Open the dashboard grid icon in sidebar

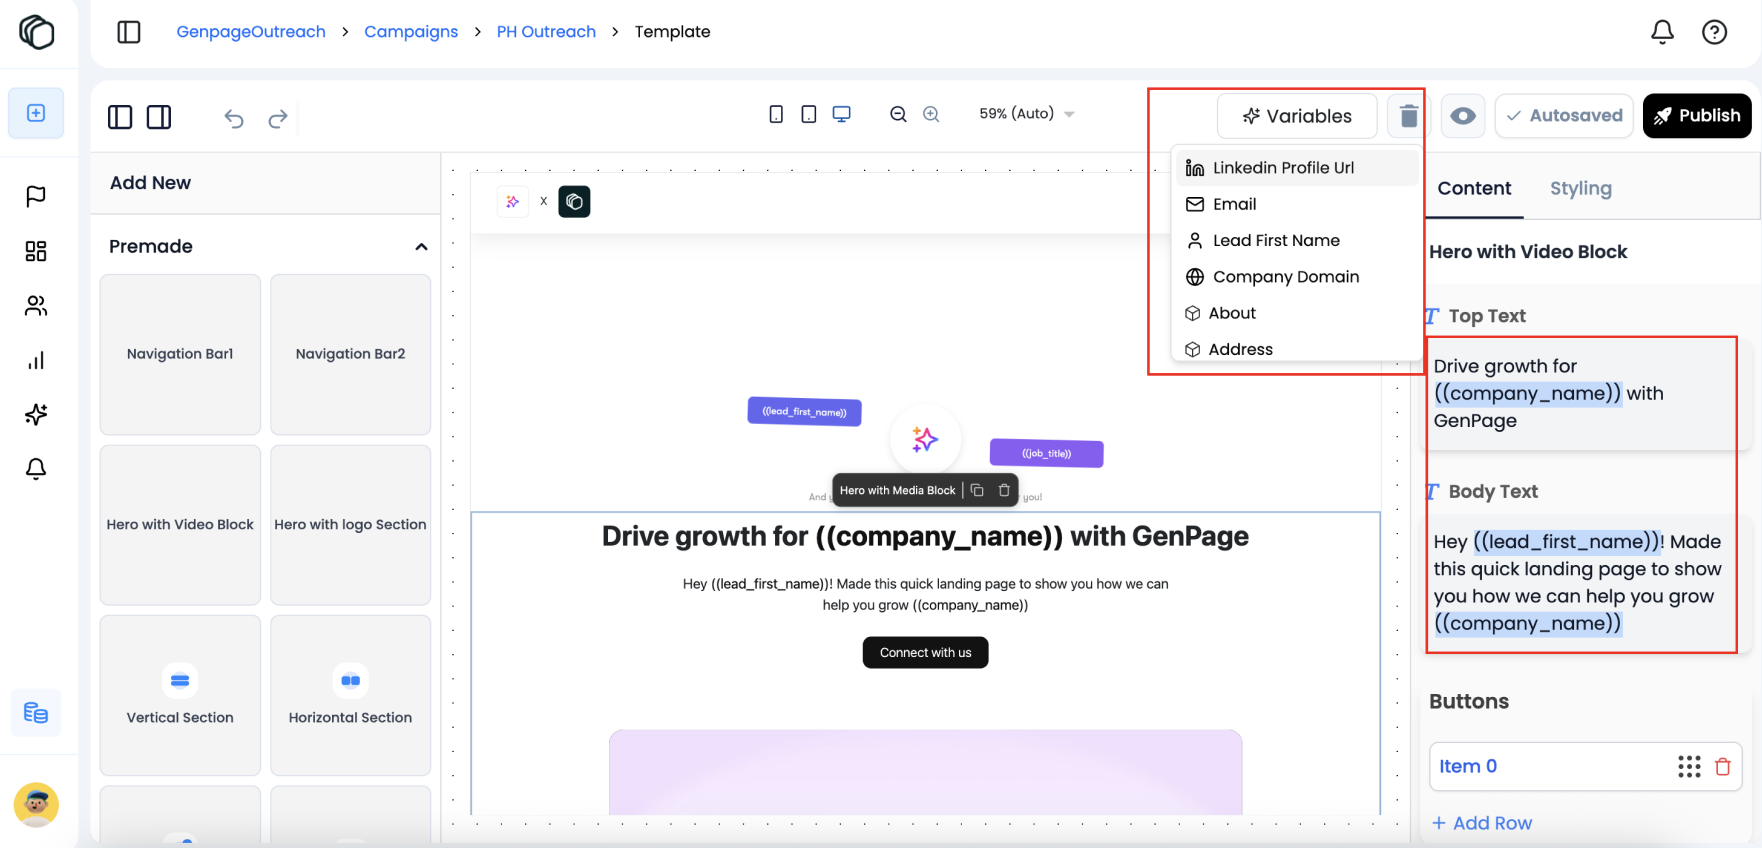[x=36, y=251]
